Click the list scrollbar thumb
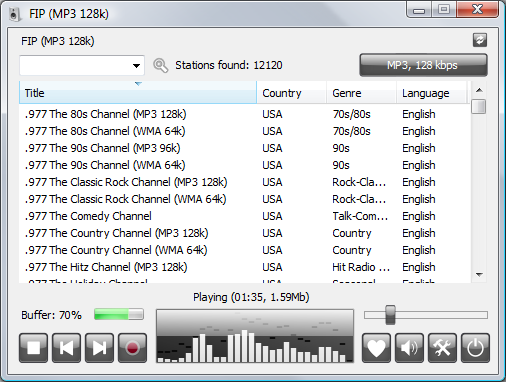 (479, 107)
